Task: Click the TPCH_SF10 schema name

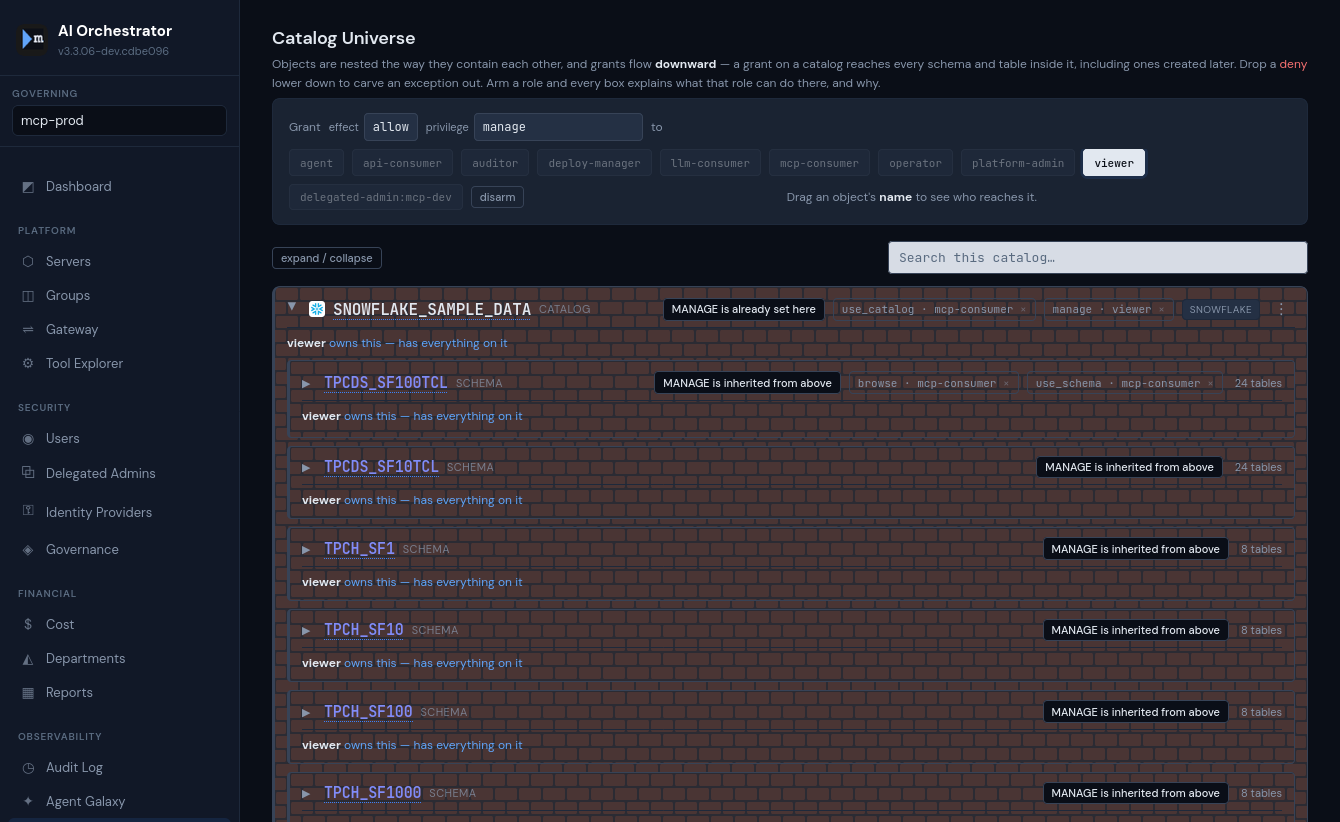Action: click(x=364, y=631)
